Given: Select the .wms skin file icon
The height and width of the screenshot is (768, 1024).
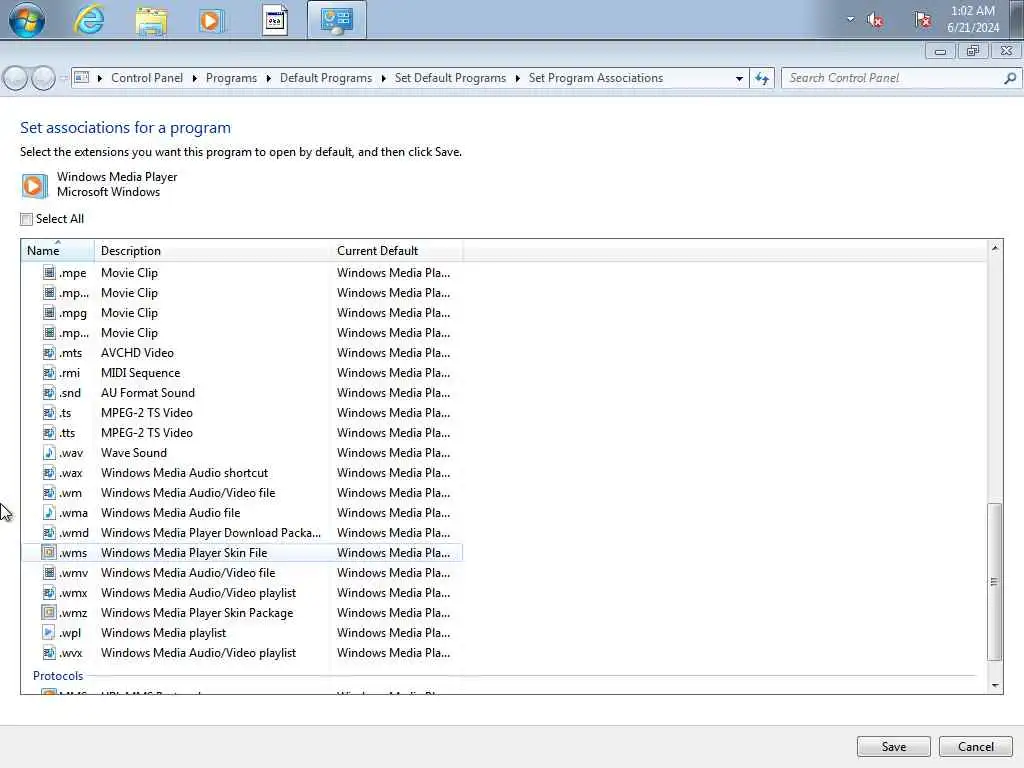Looking at the screenshot, I should 49,552.
